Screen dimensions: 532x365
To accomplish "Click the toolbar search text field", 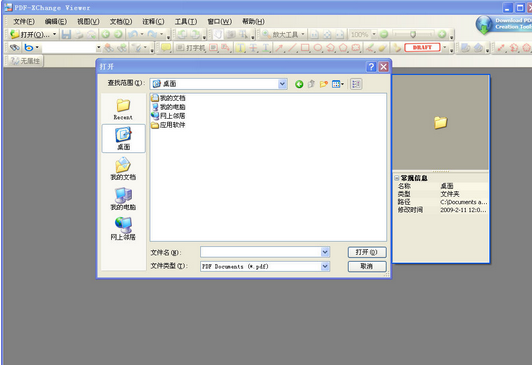I will pos(70,48).
